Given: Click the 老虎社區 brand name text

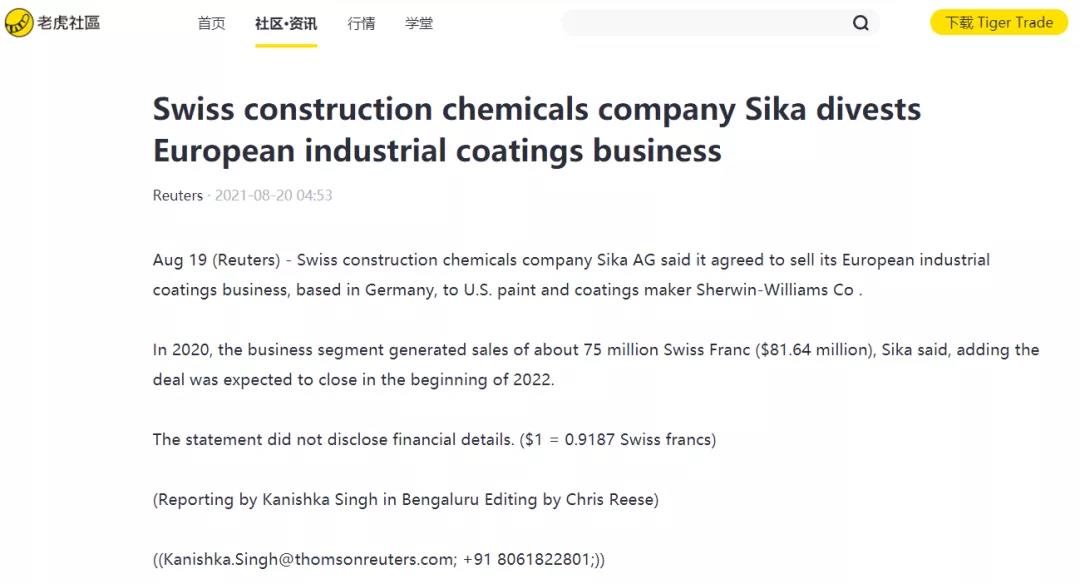Looking at the screenshot, I should pos(69,23).
